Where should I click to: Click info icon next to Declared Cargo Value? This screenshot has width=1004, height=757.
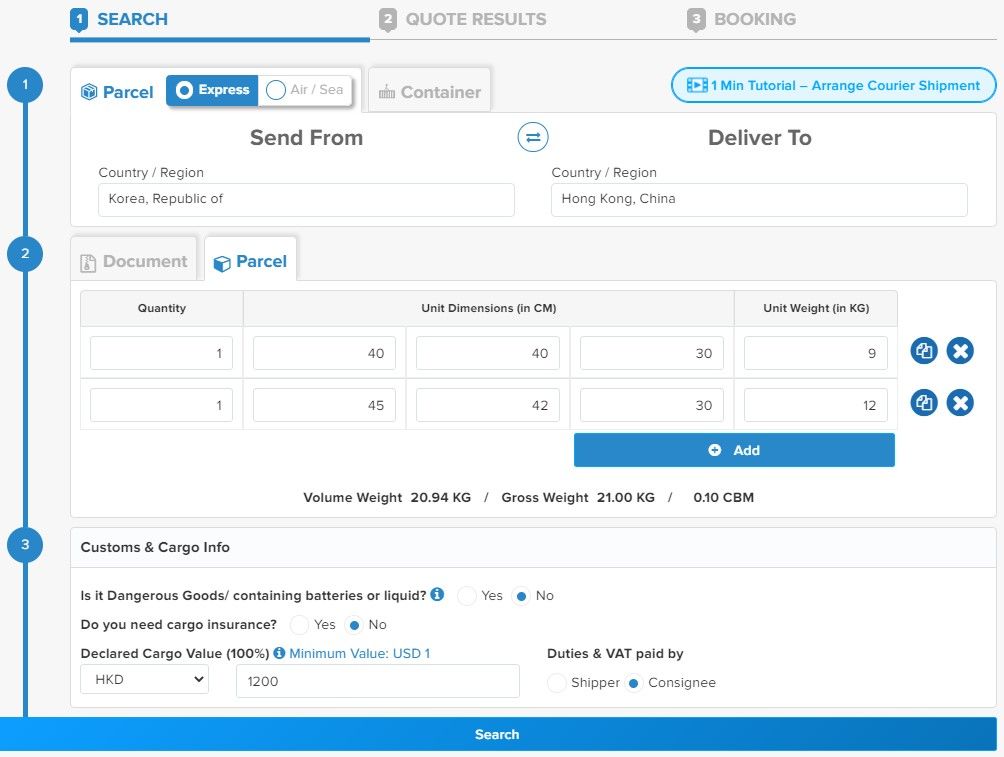pyautogui.click(x=279, y=653)
